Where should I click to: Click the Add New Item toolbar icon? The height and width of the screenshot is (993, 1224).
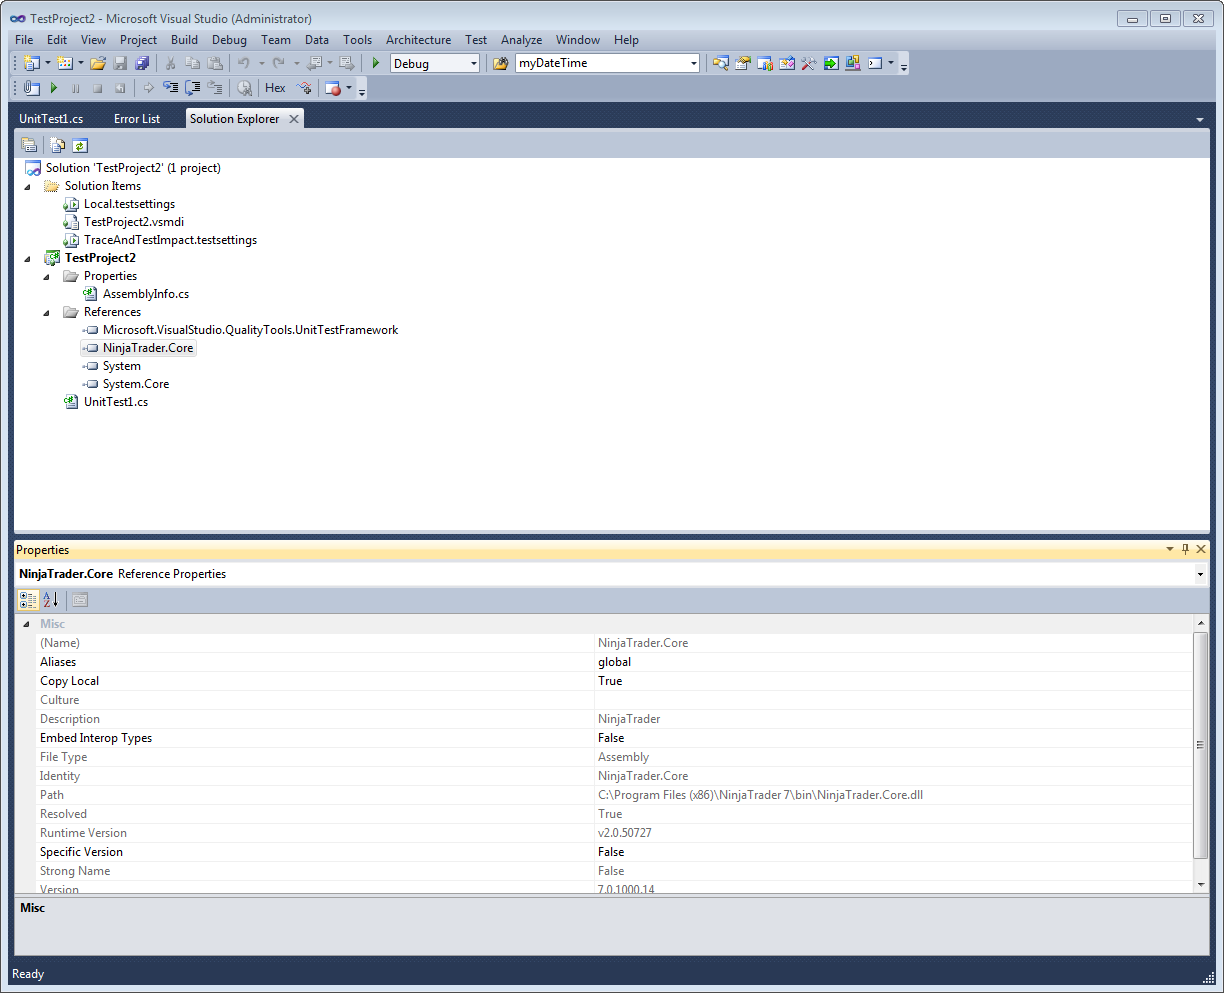[65, 63]
